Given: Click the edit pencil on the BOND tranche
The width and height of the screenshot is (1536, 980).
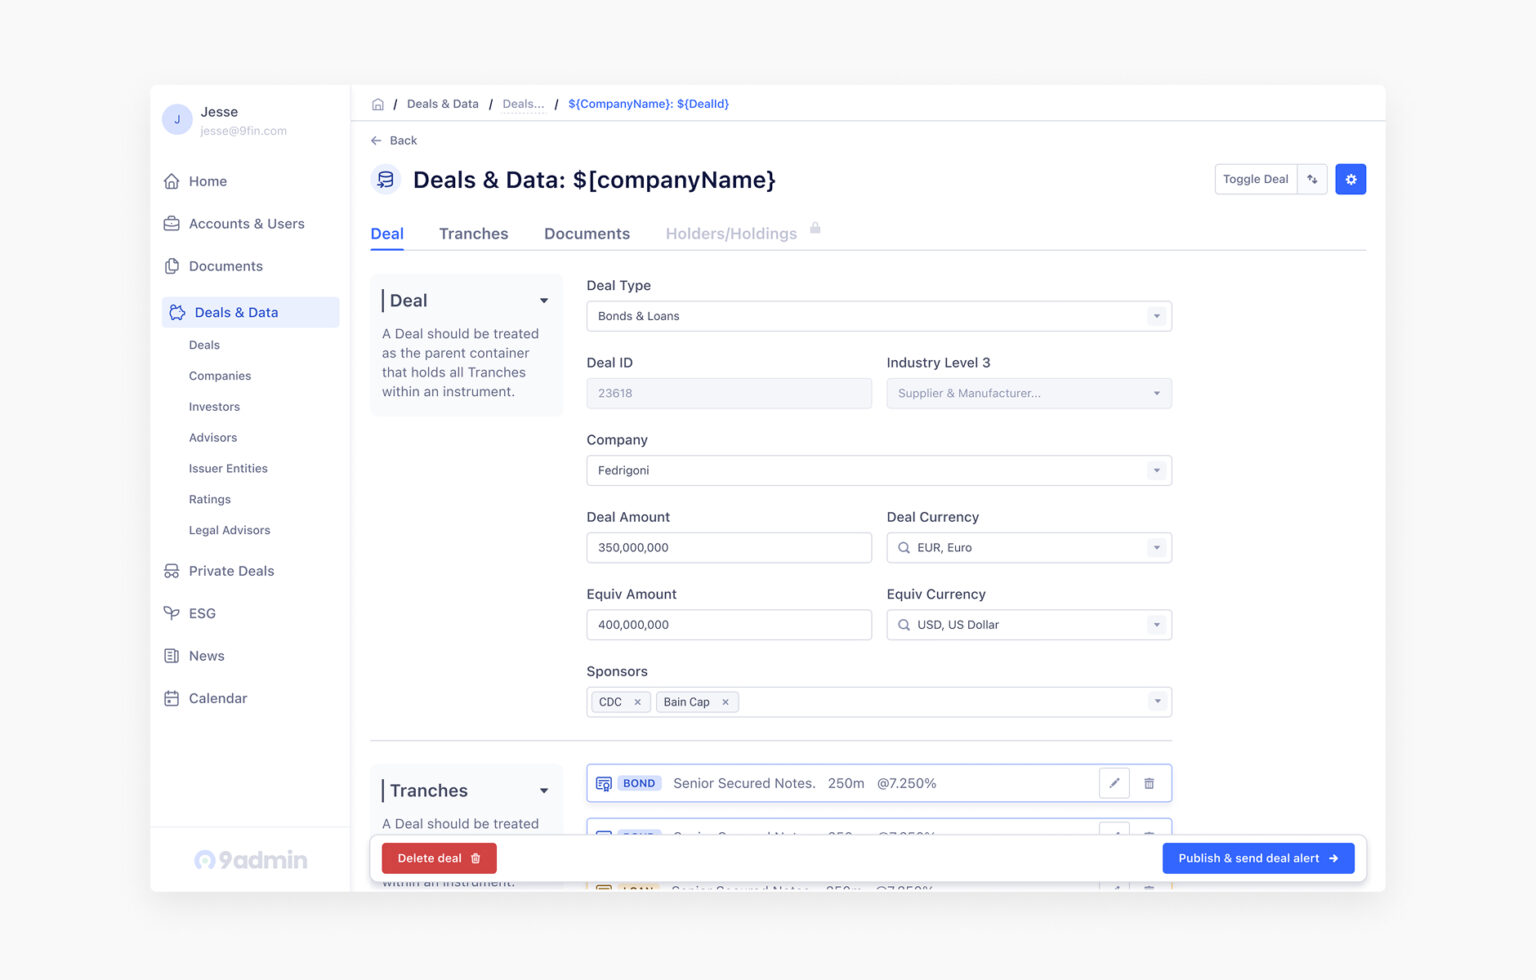Looking at the screenshot, I should (1114, 783).
